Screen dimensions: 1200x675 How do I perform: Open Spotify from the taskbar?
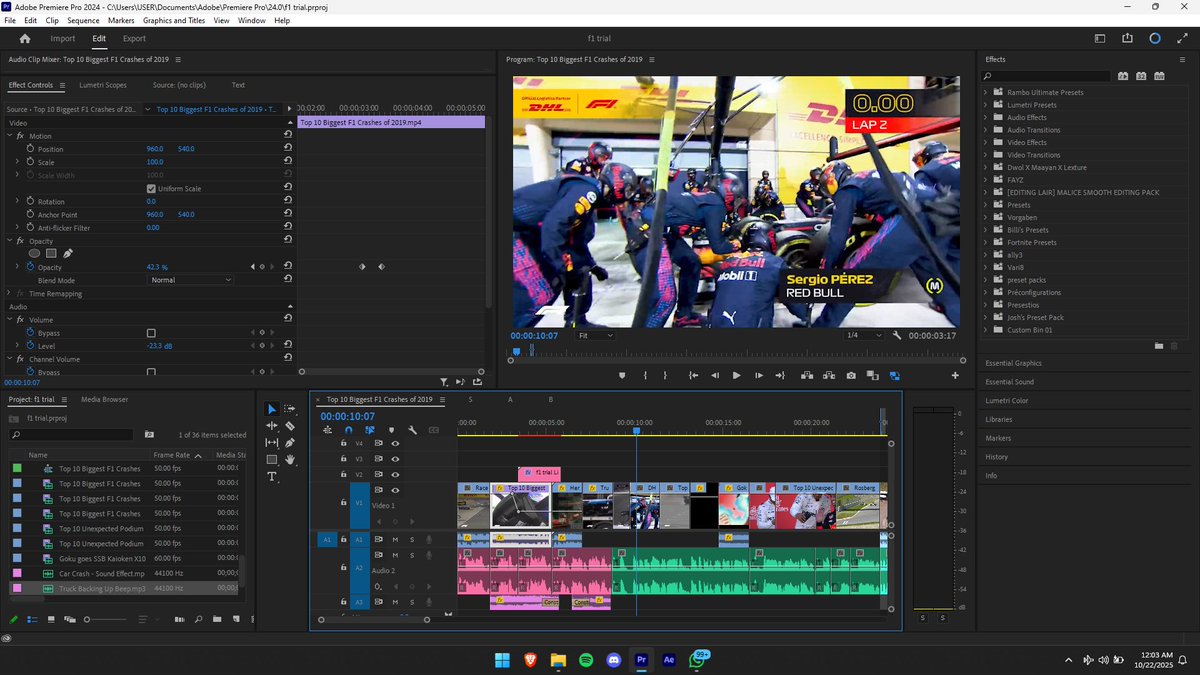pyautogui.click(x=586, y=660)
